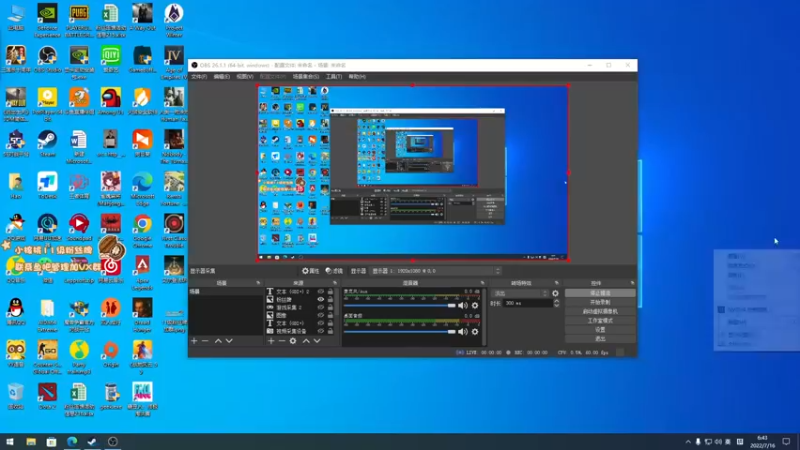The width and height of the screenshot is (800, 450).
Task: Move the scene up with the arrow
Action: (218, 341)
